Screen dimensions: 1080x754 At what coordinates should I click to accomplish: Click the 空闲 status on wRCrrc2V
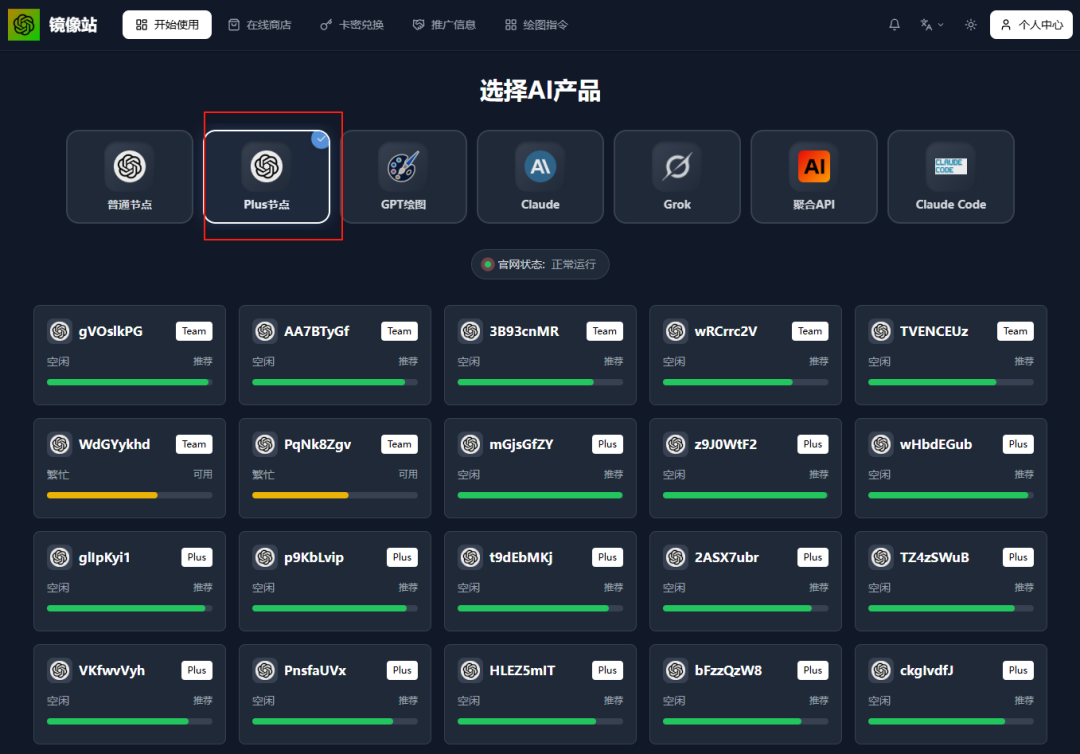click(x=674, y=362)
